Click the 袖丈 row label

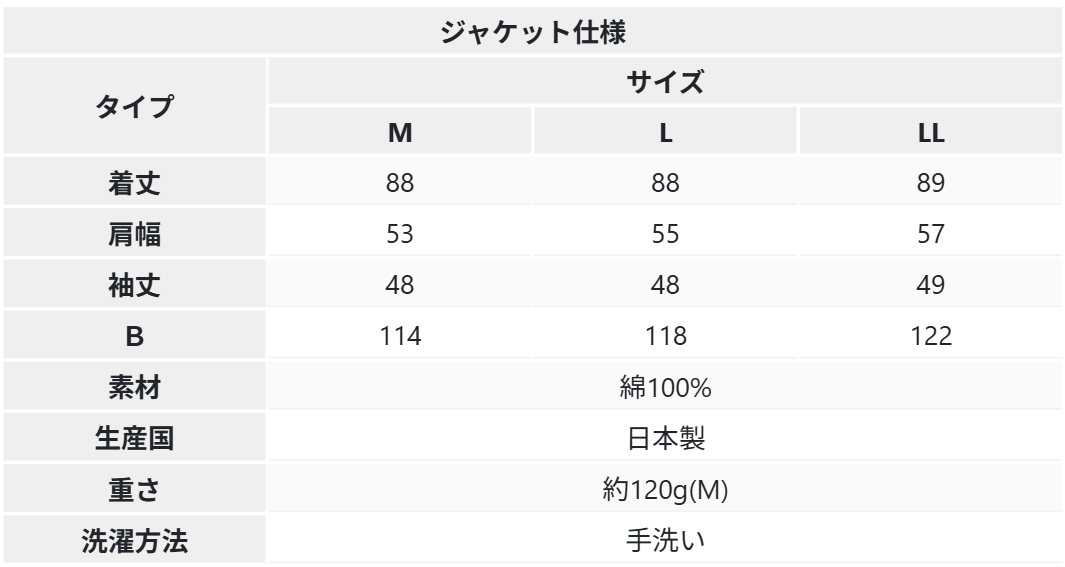[133, 286]
